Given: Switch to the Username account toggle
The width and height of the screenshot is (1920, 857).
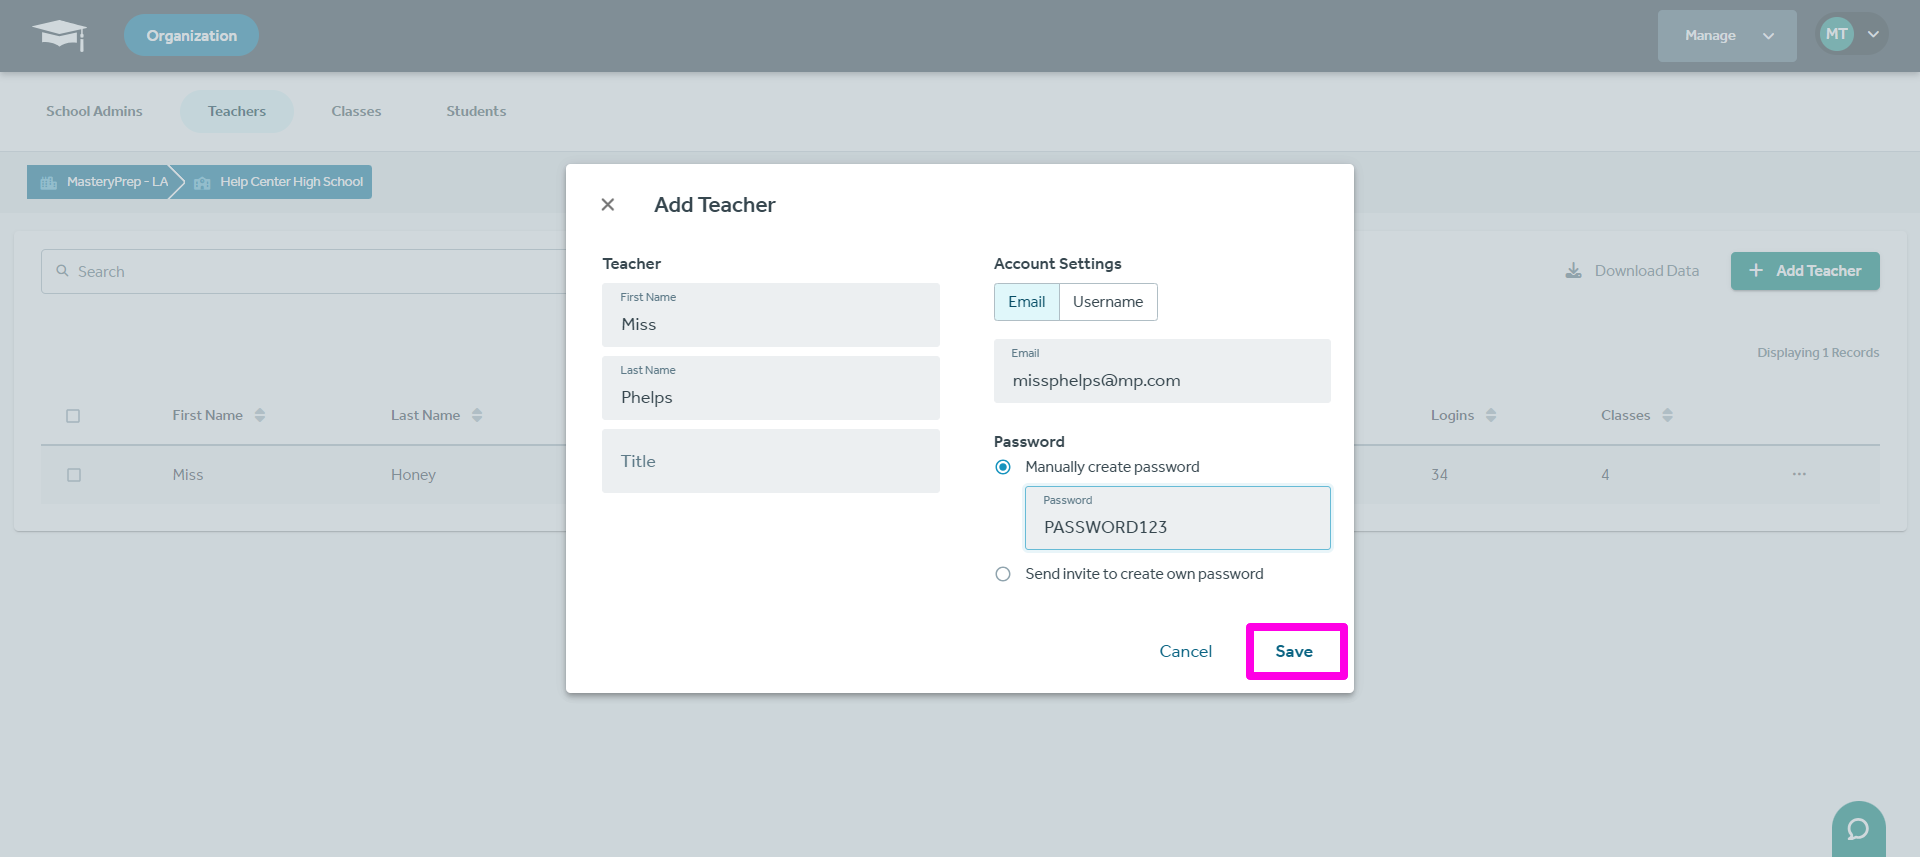Looking at the screenshot, I should point(1107,302).
